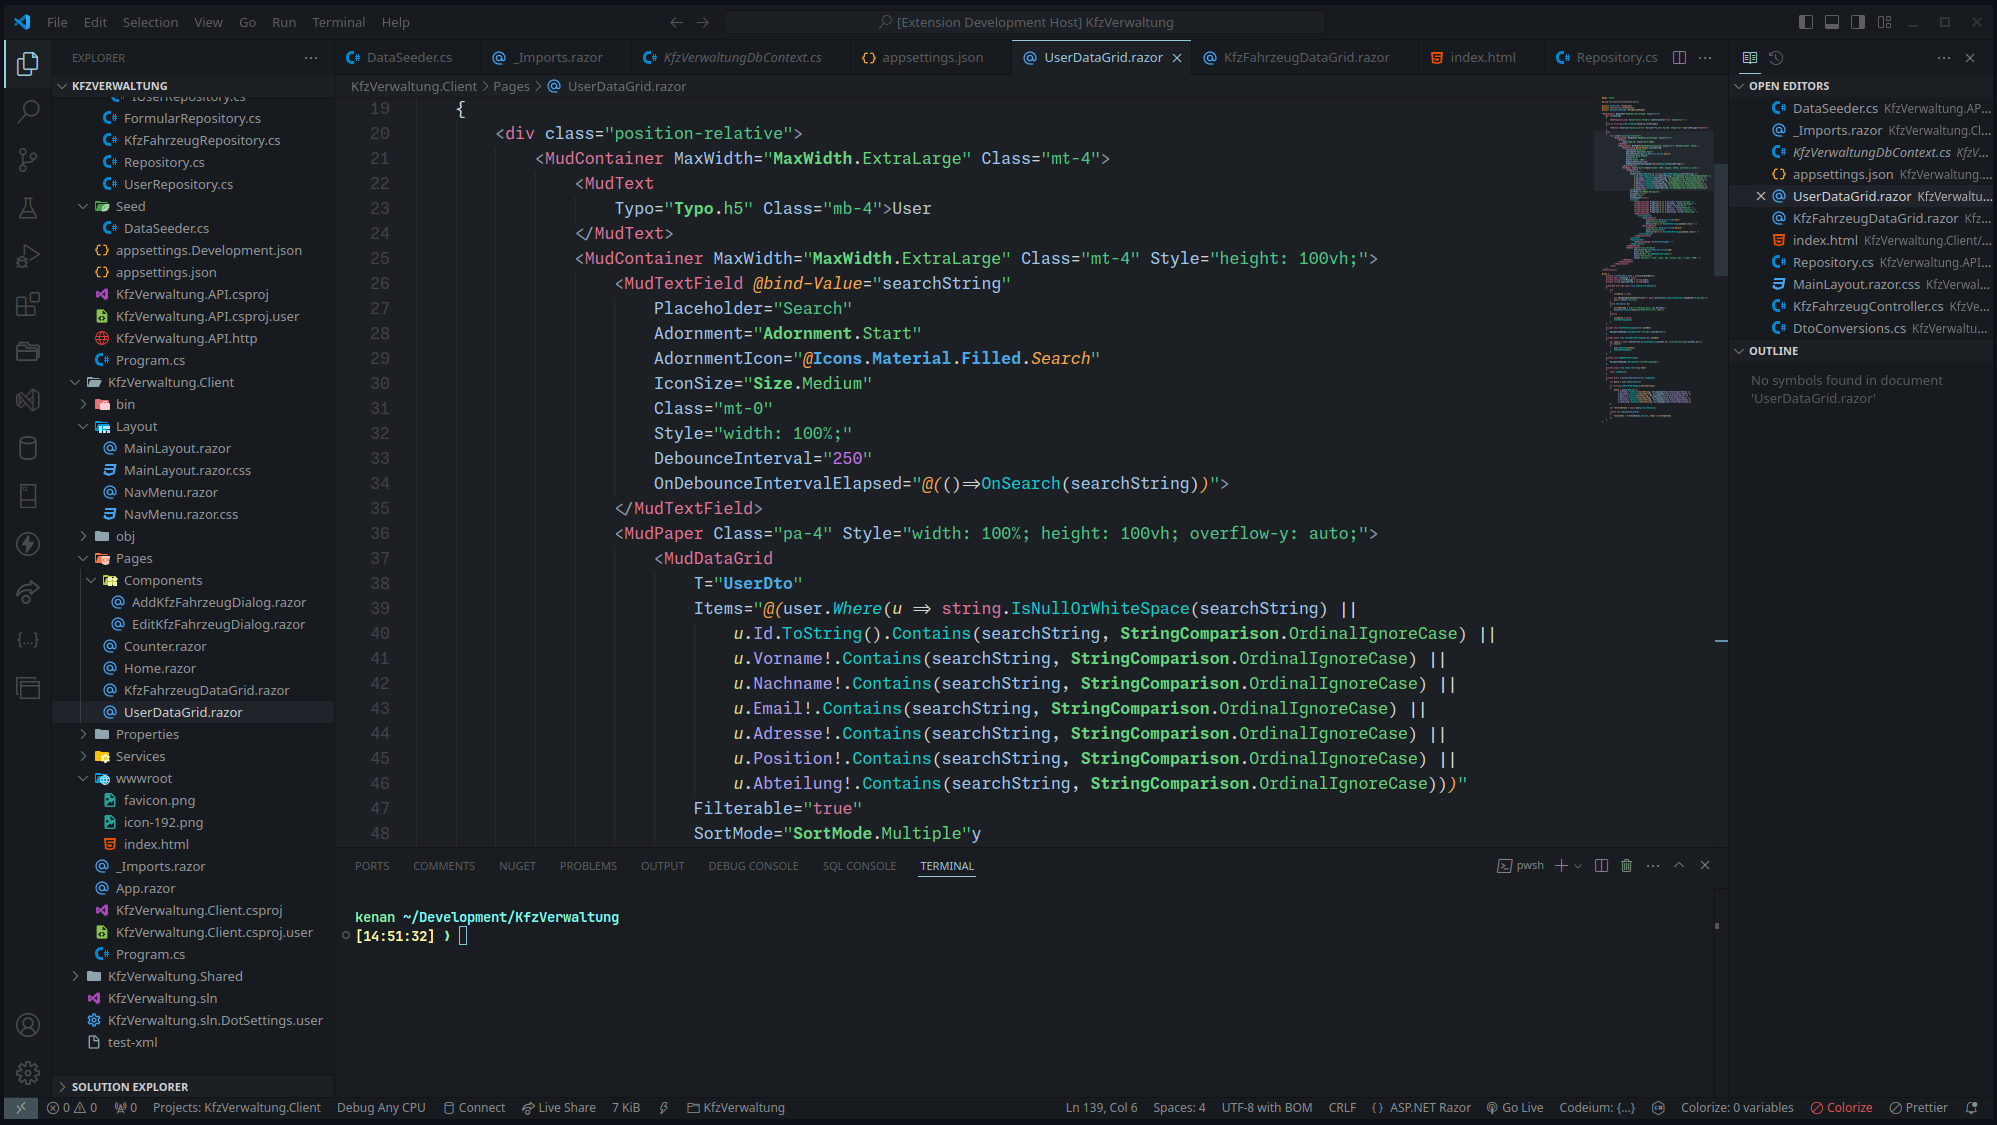Click Pages in the breadcrumb path
This screenshot has height=1125, width=1997.
point(511,87)
